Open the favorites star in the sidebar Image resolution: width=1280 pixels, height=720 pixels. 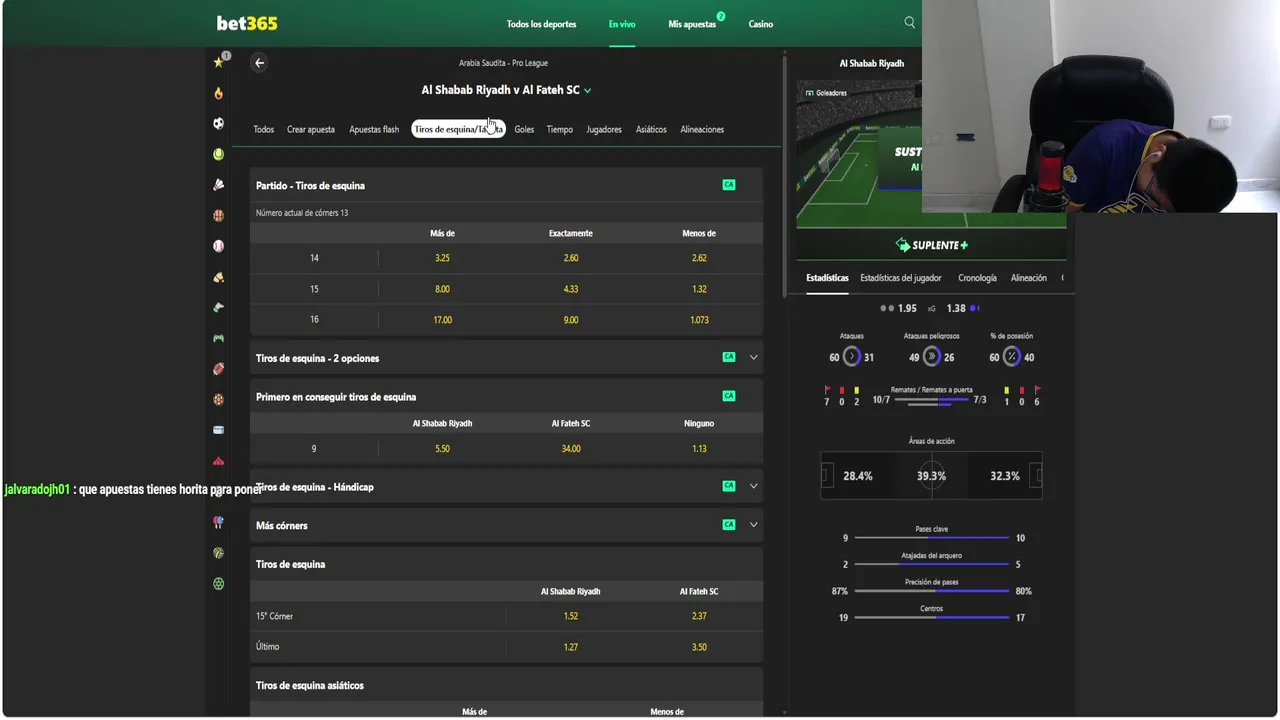tap(218, 62)
